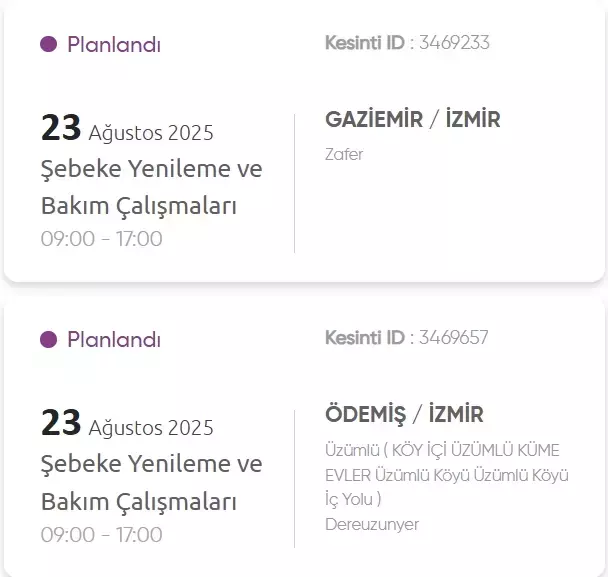Click the purple status dot on the Ödemiş card
The height and width of the screenshot is (577, 608).
(48, 339)
